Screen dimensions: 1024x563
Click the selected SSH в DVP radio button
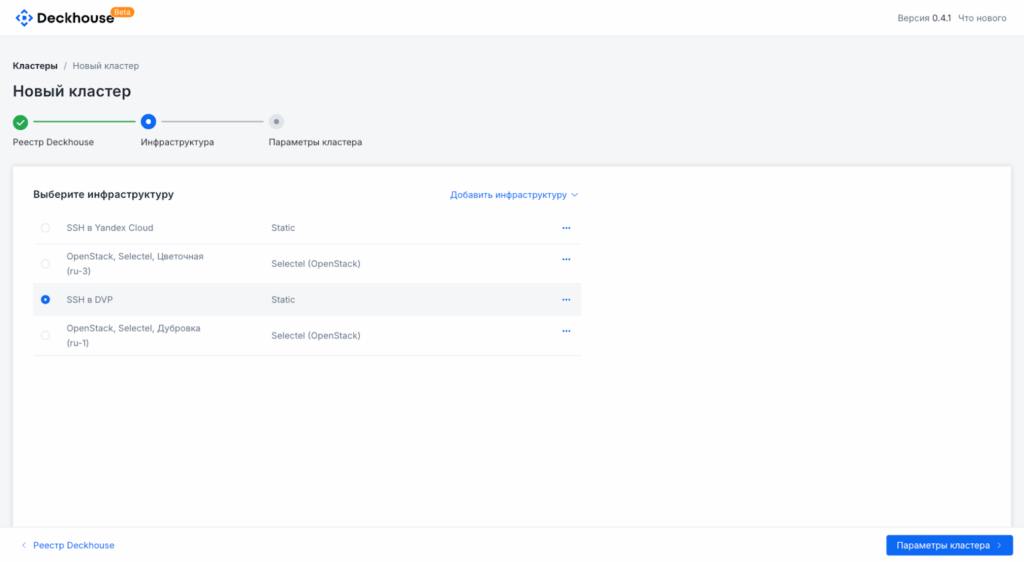point(45,300)
